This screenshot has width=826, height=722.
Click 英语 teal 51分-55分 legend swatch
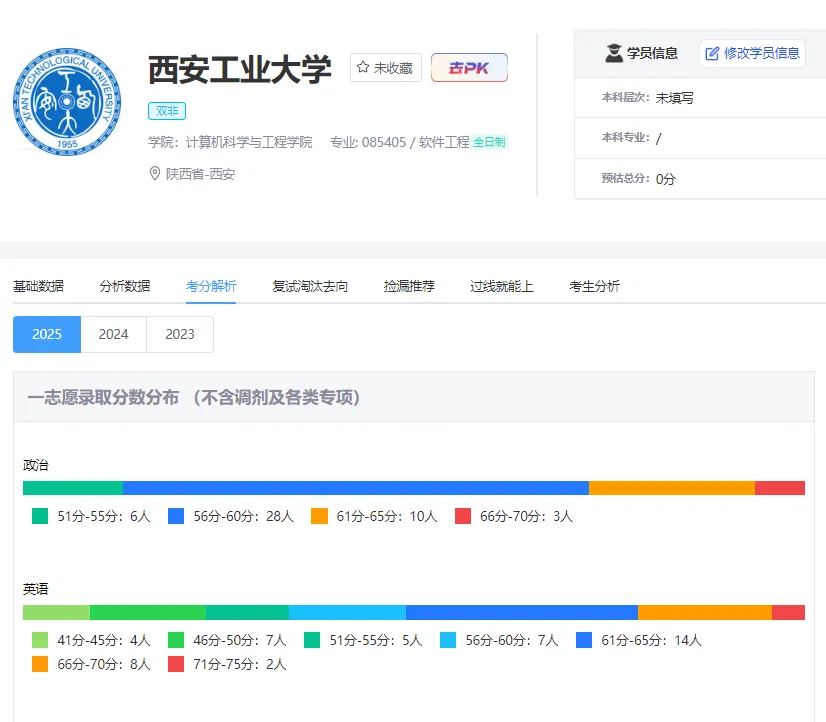pyautogui.click(x=312, y=640)
